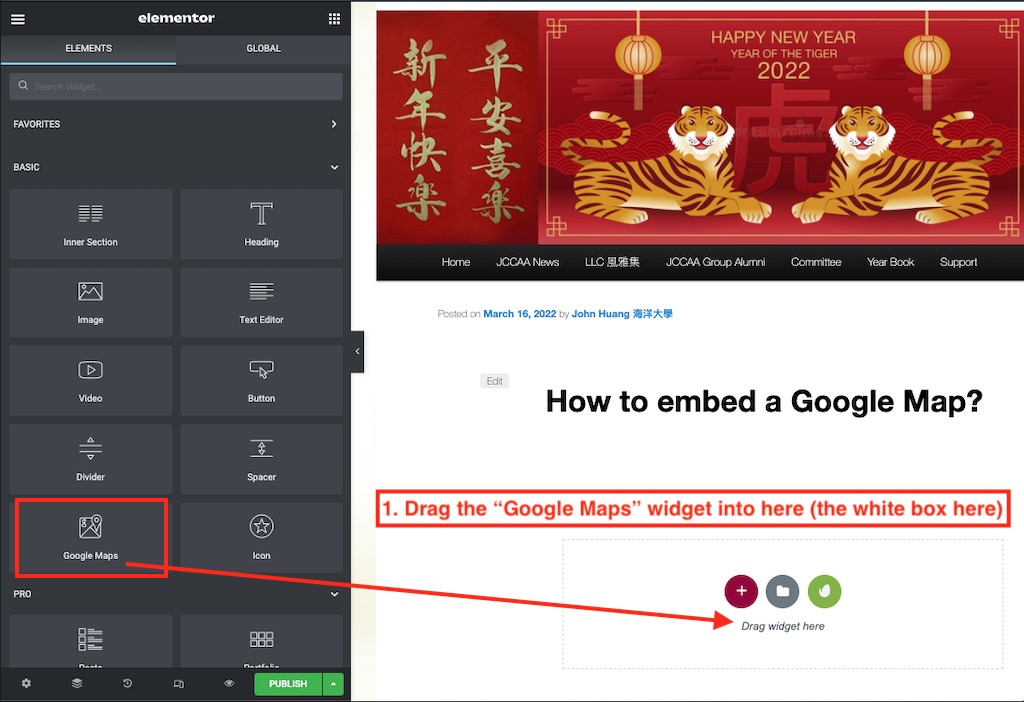Select the Posts widget under Pro
Screen dimensions: 1024x702
coord(91,641)
